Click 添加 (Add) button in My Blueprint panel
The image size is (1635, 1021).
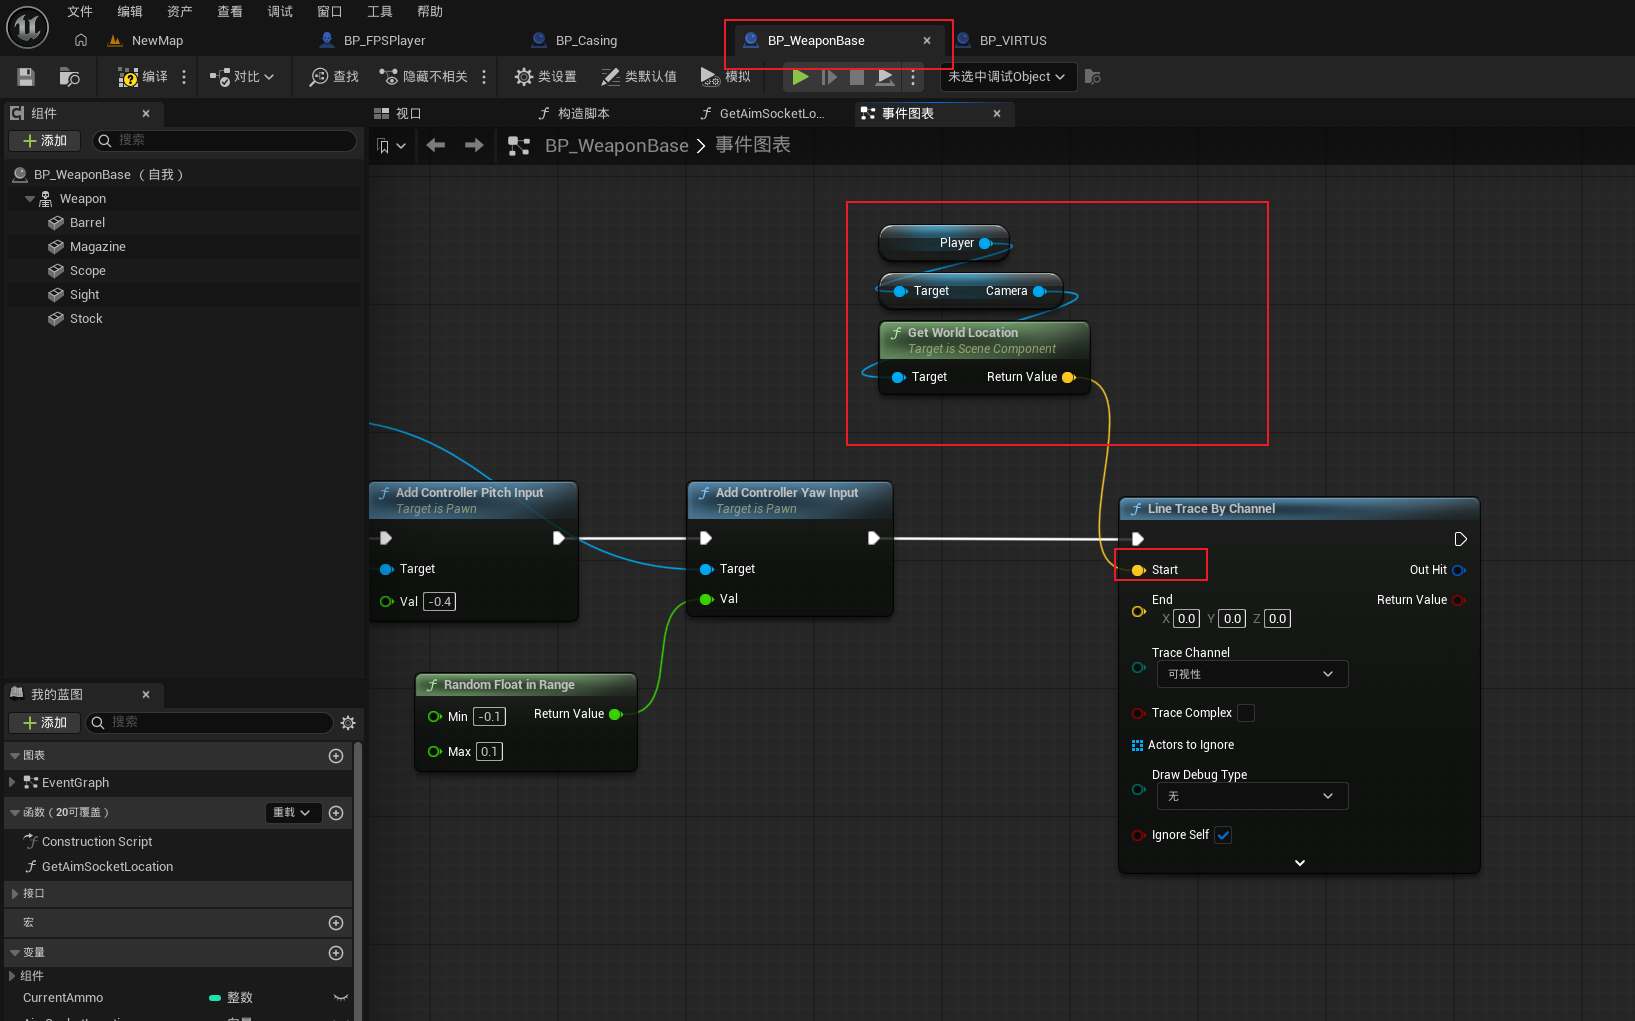(x=45, y=723)
